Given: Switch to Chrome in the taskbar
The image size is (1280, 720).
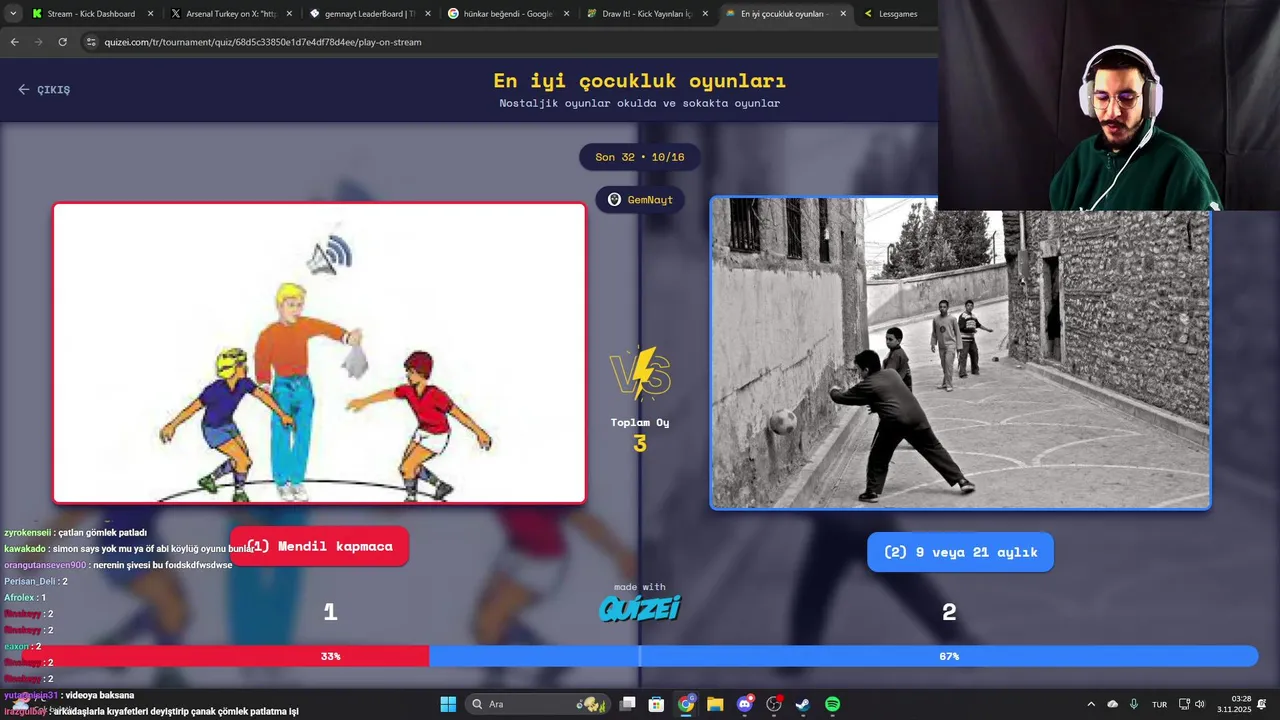Looking at the screenshot, I should (686, 704).
